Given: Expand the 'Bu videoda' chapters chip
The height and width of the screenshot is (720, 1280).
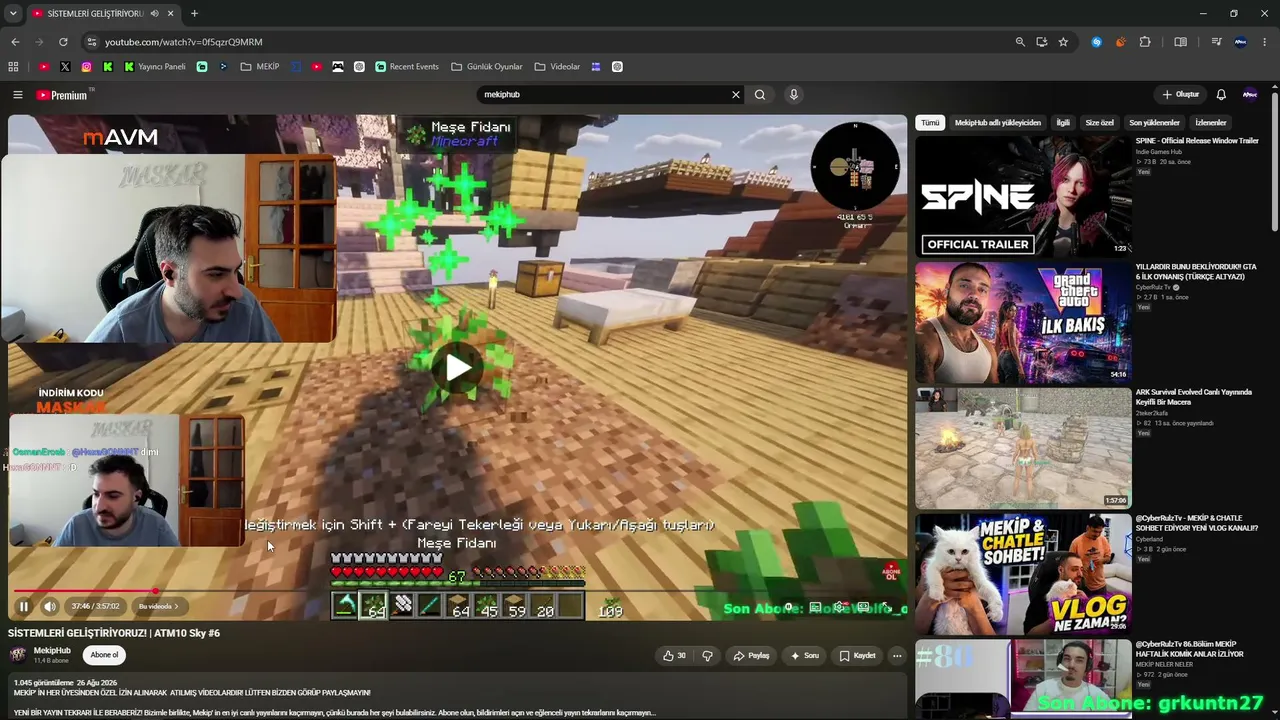Looking at the screenshot, I should click(159, 606).
